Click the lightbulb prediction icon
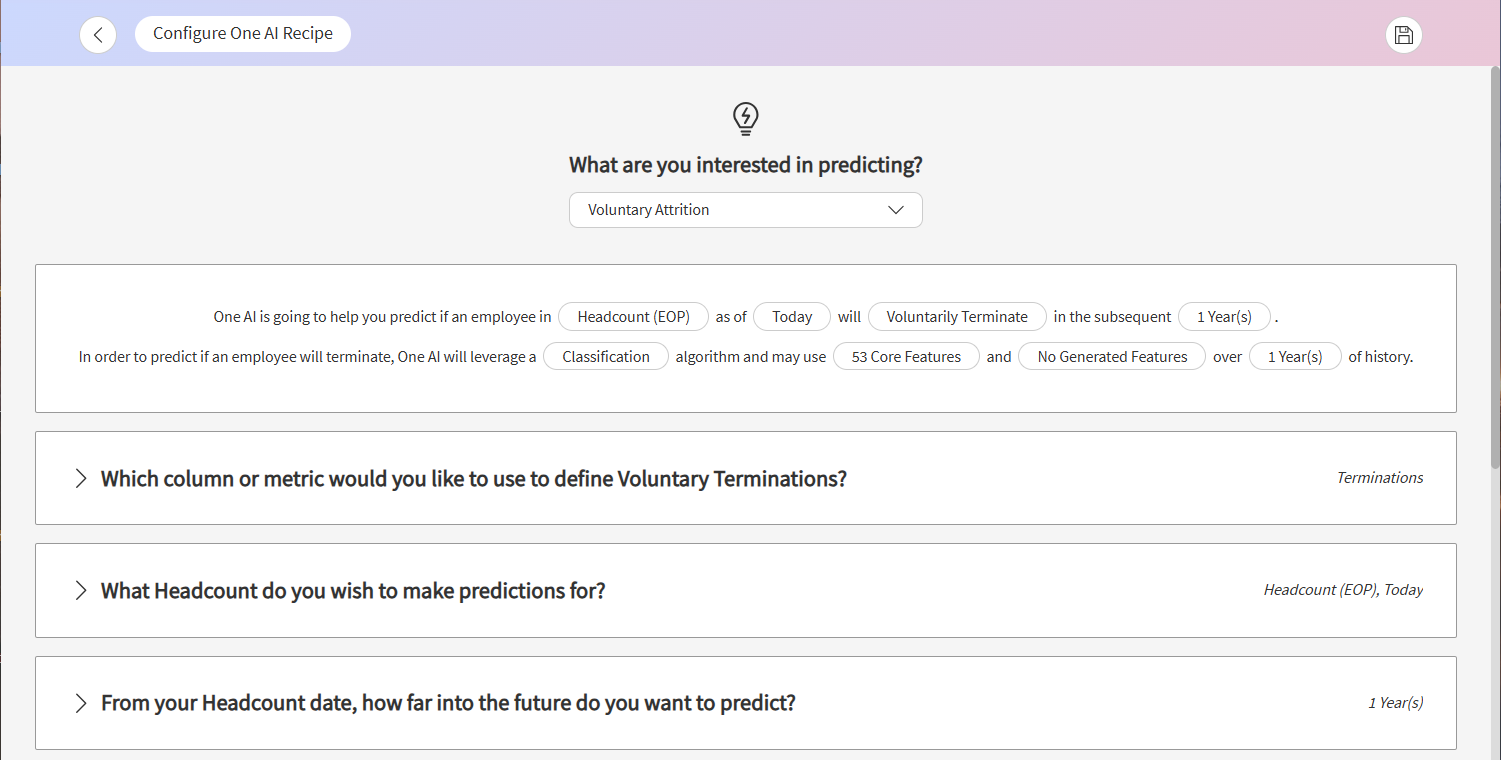Screen dimensions: 1501x760 click(746, 119)
